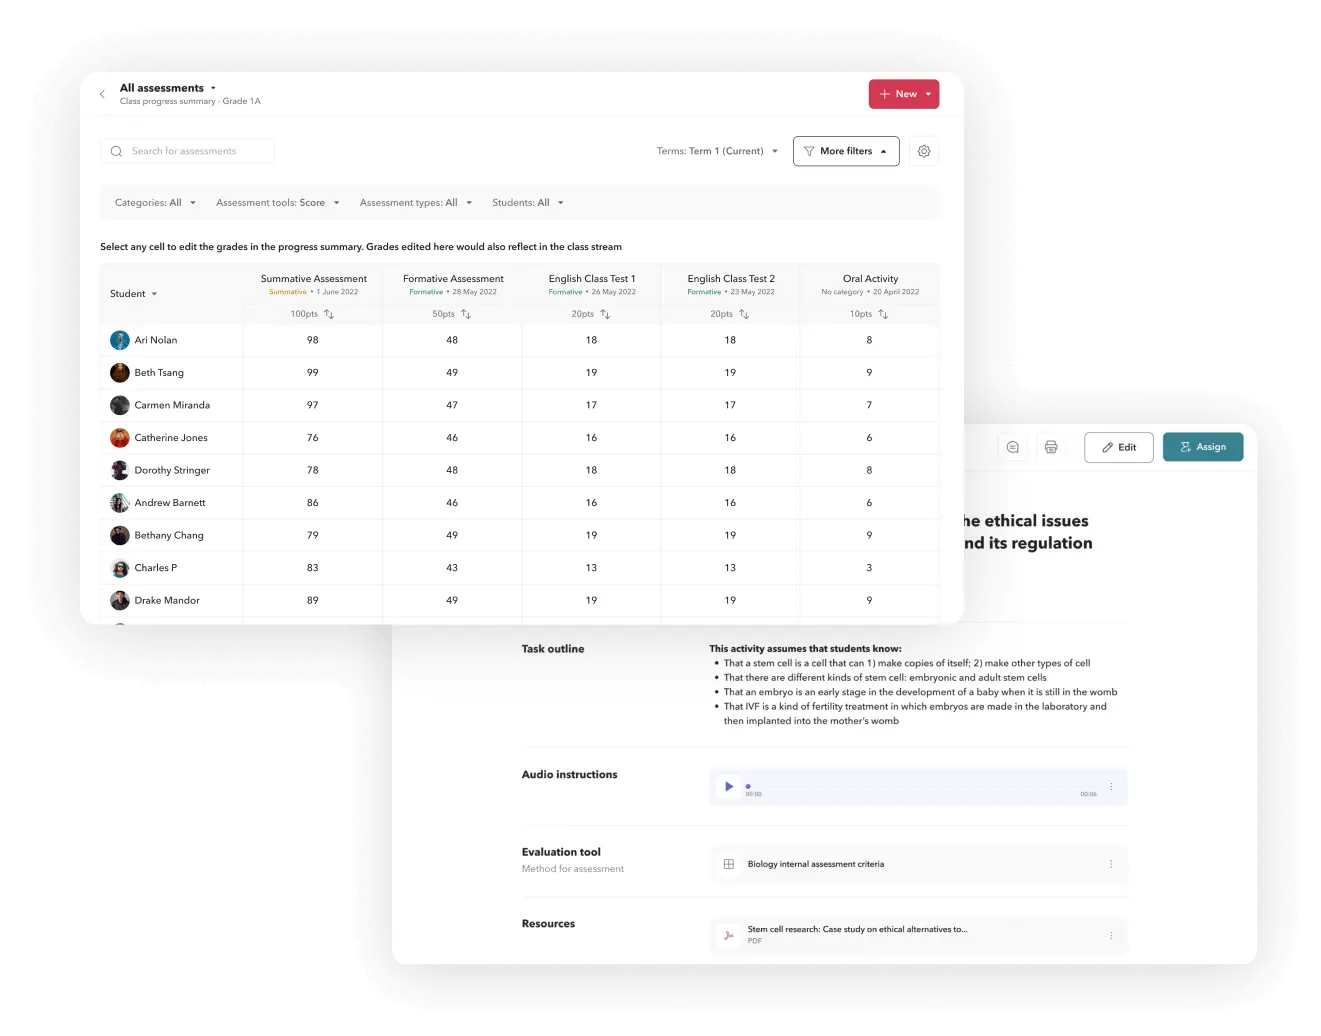This screenshot has width=1321, height=1036.
Task: Open the assessment settings gear icon
Action: tap(924, 151)
